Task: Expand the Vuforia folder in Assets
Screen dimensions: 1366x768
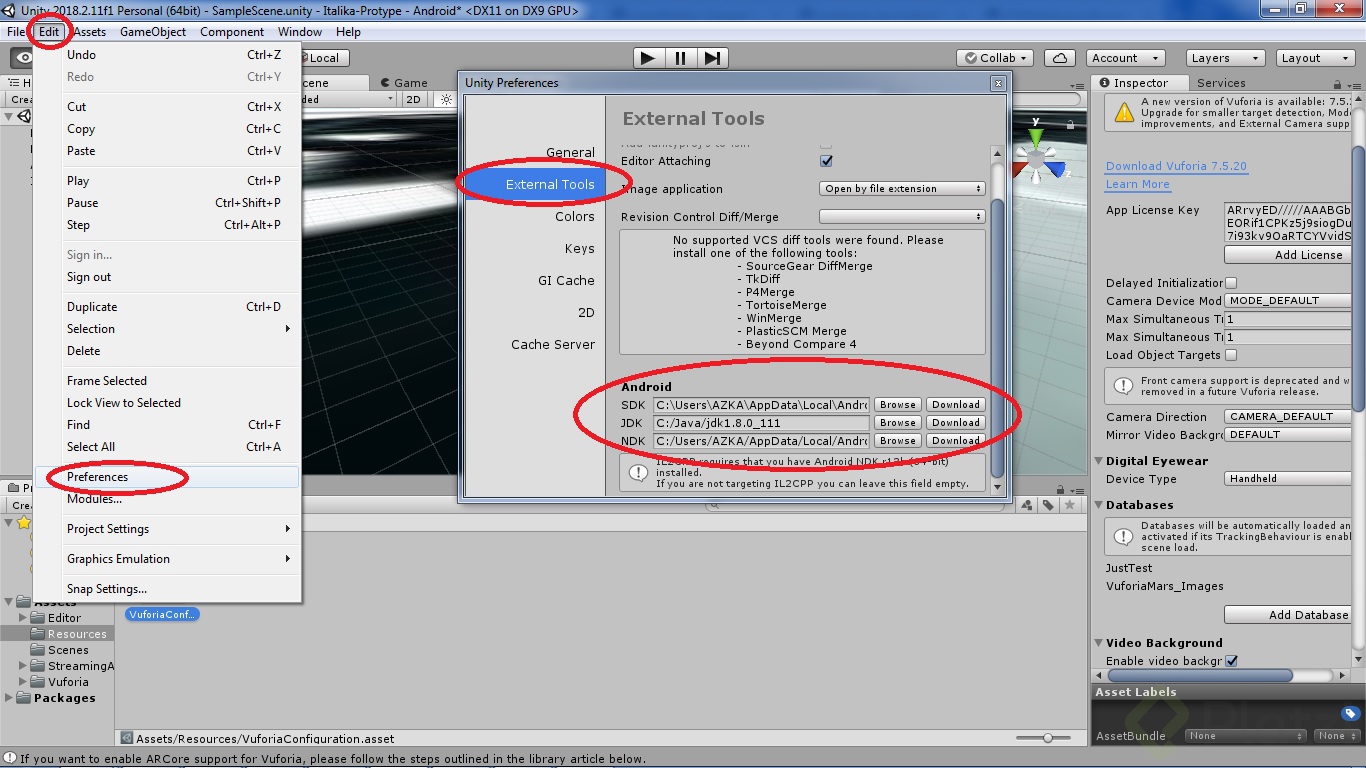Action: click(24, 682)
